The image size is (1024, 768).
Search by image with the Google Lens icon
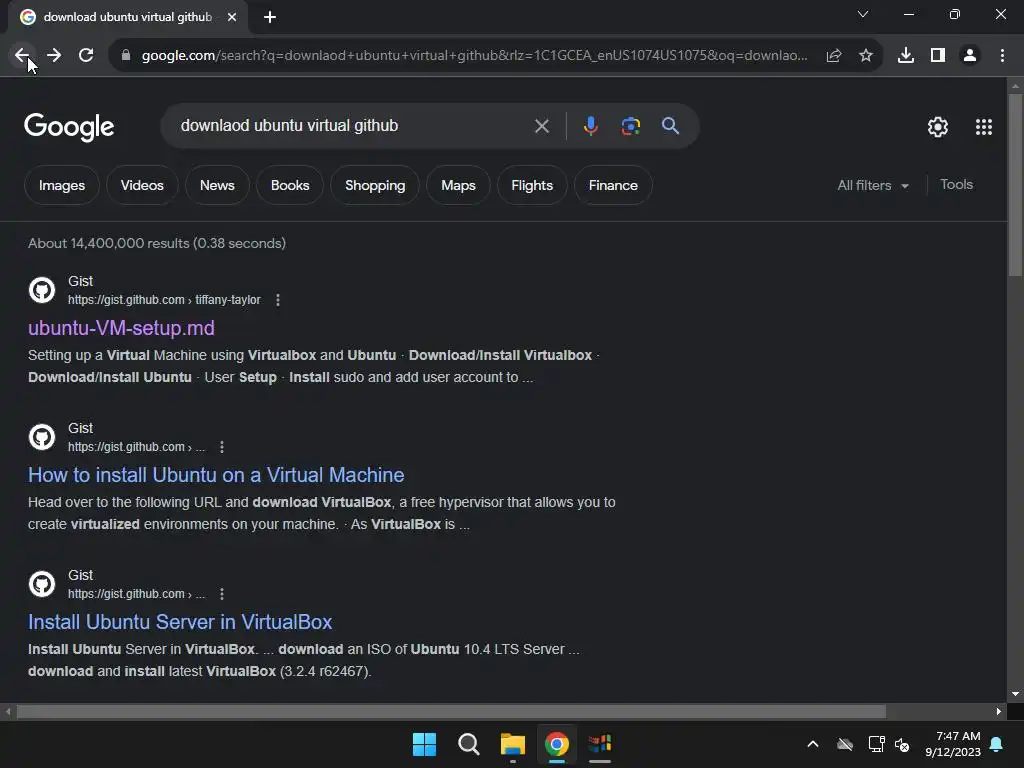630,126
